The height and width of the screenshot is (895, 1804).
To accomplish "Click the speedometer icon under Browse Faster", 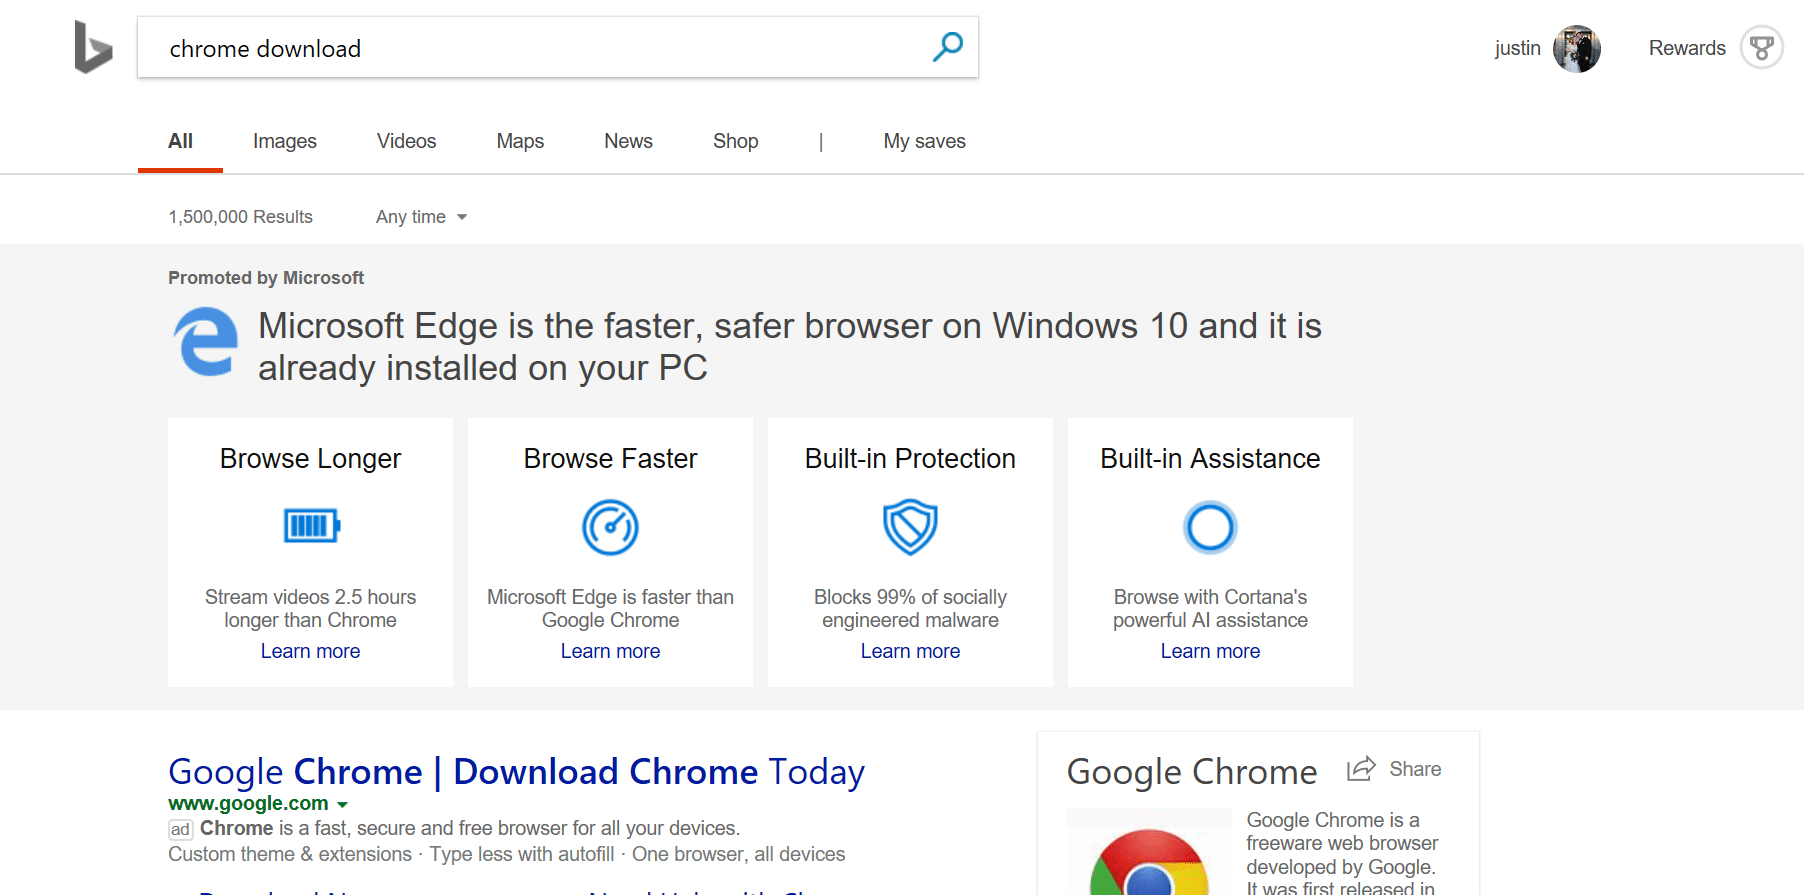I will [610, 527].
